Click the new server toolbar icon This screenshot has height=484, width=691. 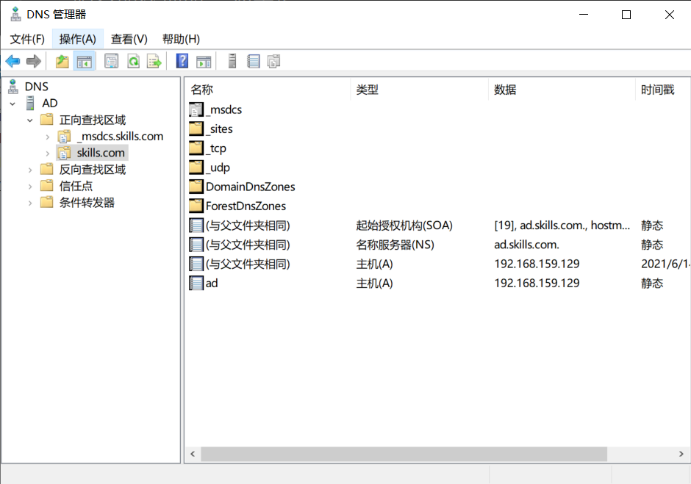232,61
